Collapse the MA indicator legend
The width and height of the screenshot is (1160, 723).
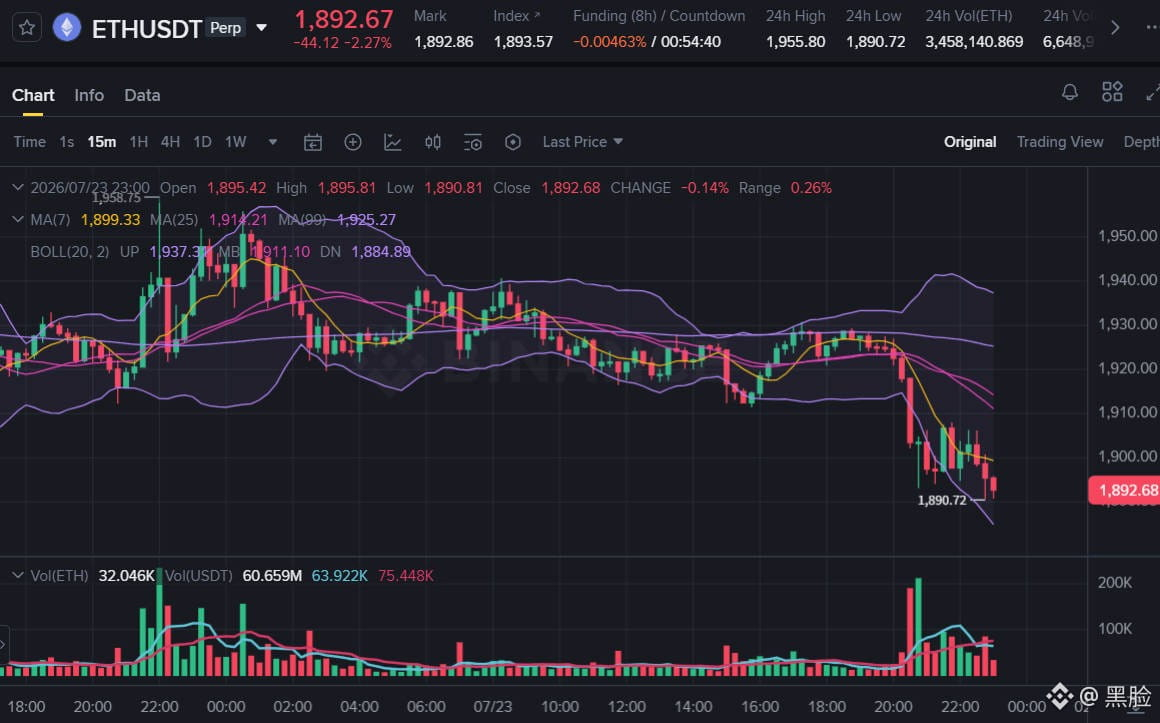[18, 220]
